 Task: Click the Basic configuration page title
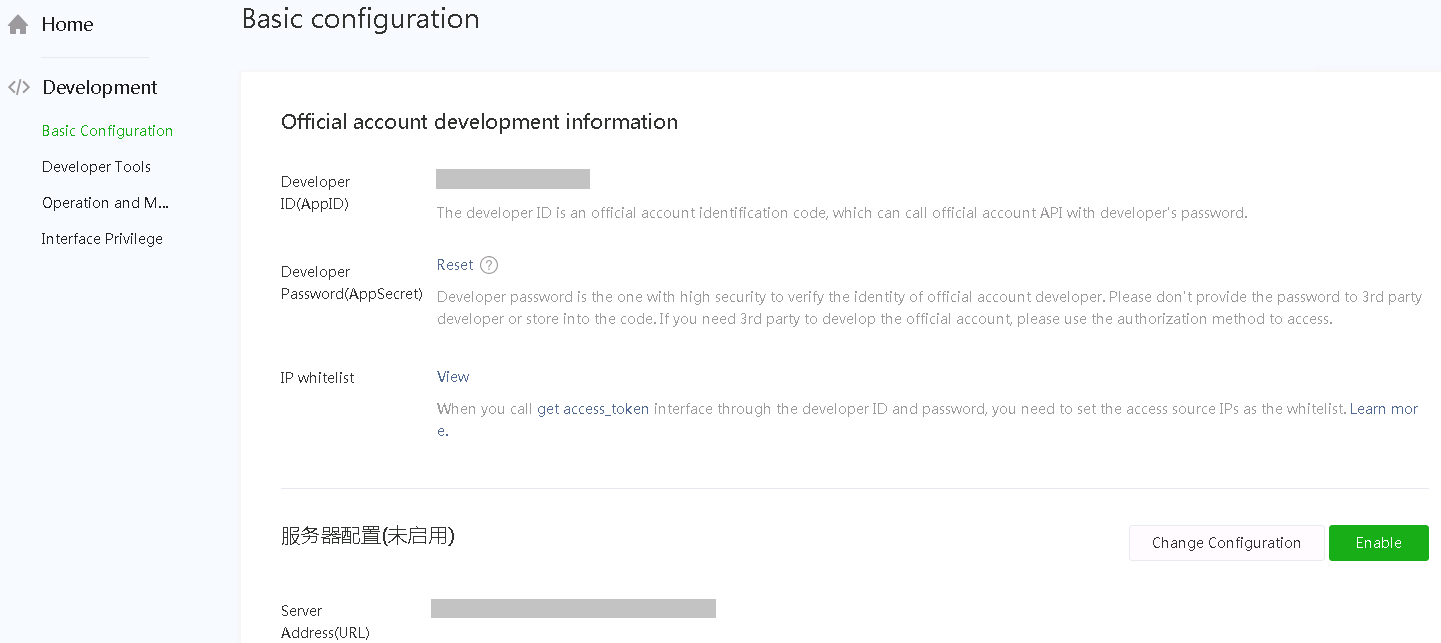pos(361,19)
